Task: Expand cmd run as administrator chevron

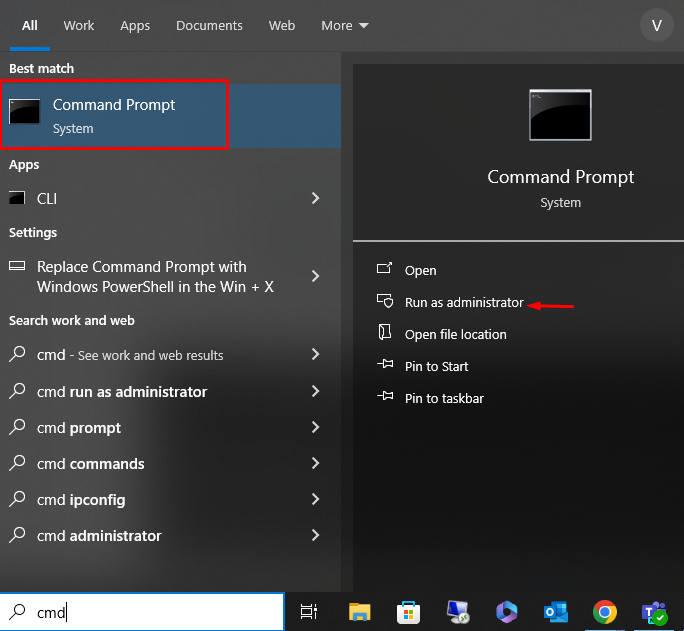Action: point(315,391)
